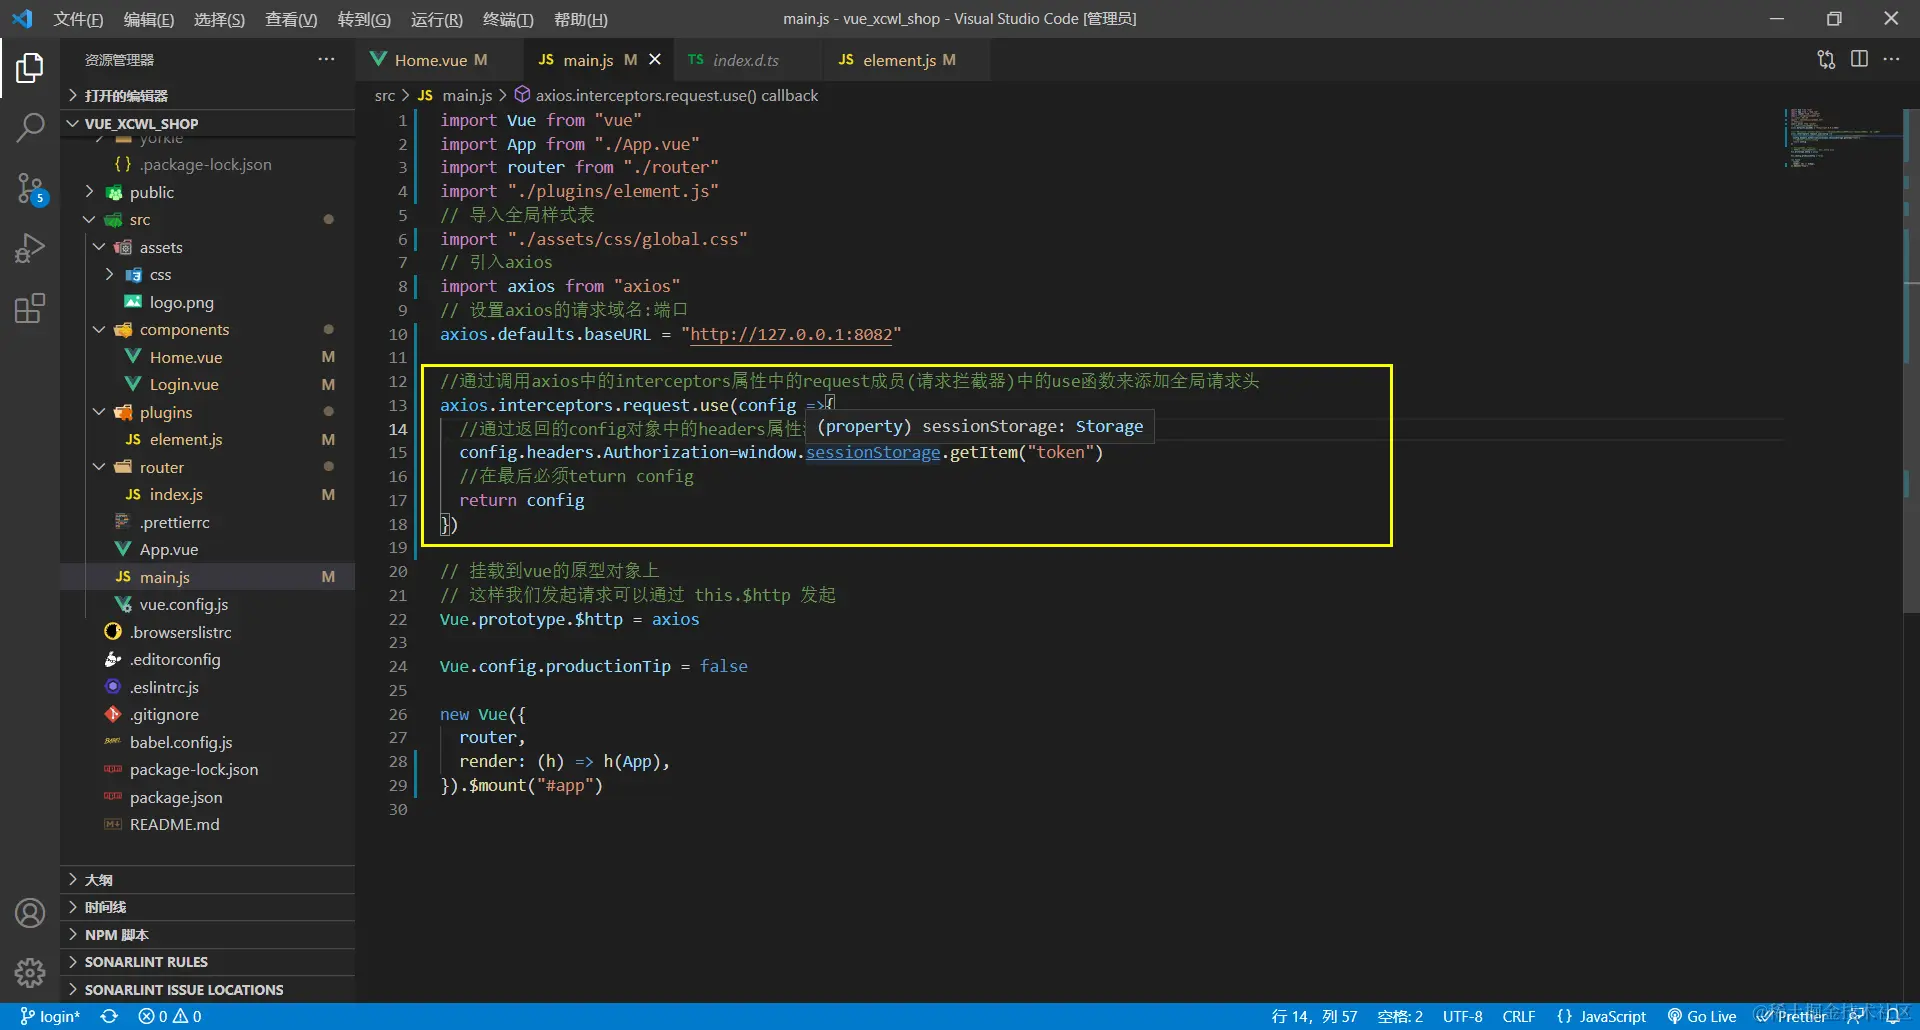Switch to the index.d.ts tab
This screenshot has height=1030, width=1920.
(746, 60)
